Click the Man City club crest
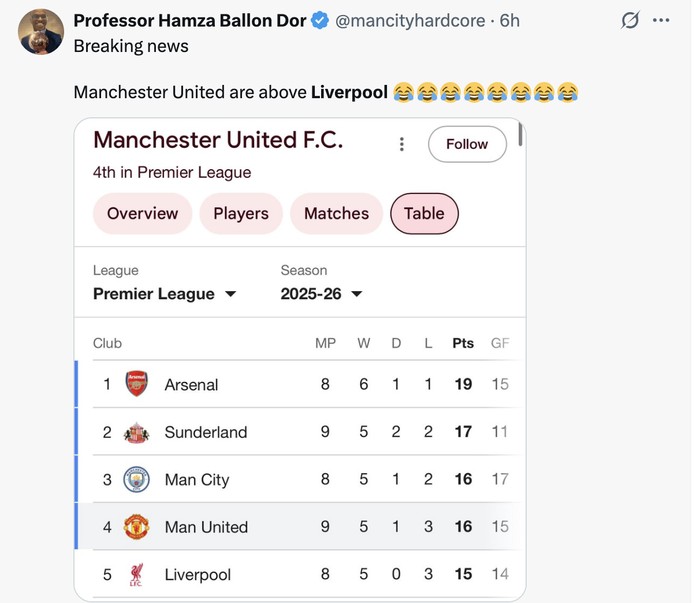The width and height of the screenshot is (700, 603). point(136,480)
